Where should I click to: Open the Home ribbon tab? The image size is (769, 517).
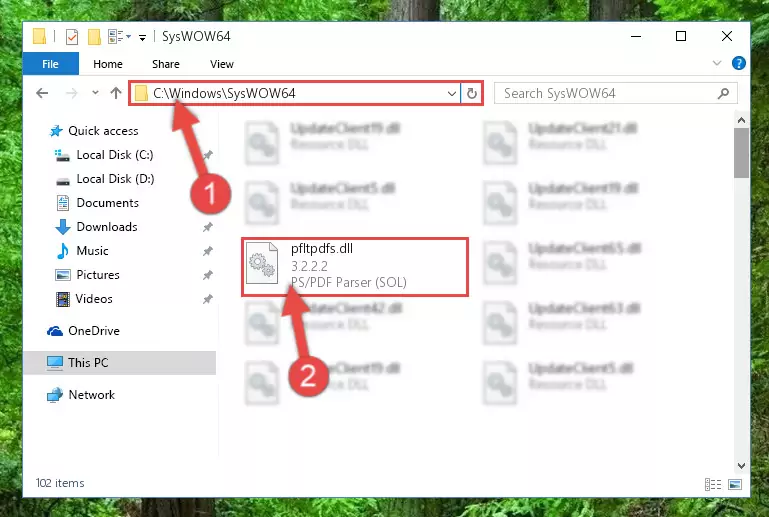click(108, 64)
